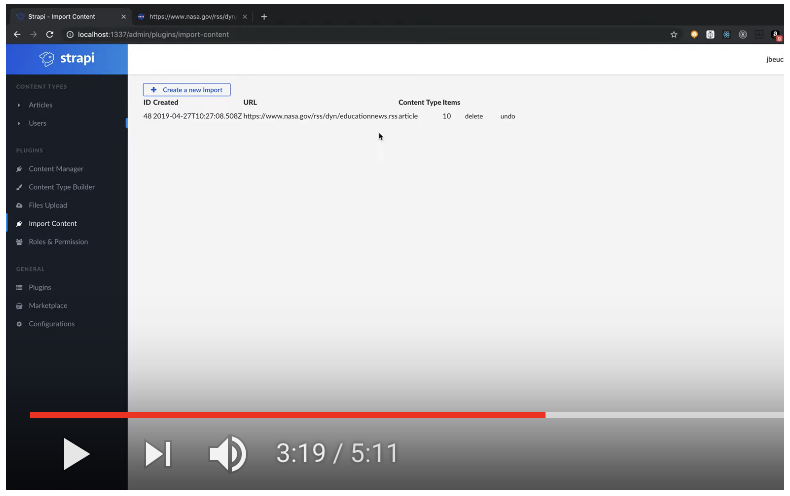Click the site info icon in address bar
The width and height of the screenshot is (790, 496).
[x=70, y=34]
